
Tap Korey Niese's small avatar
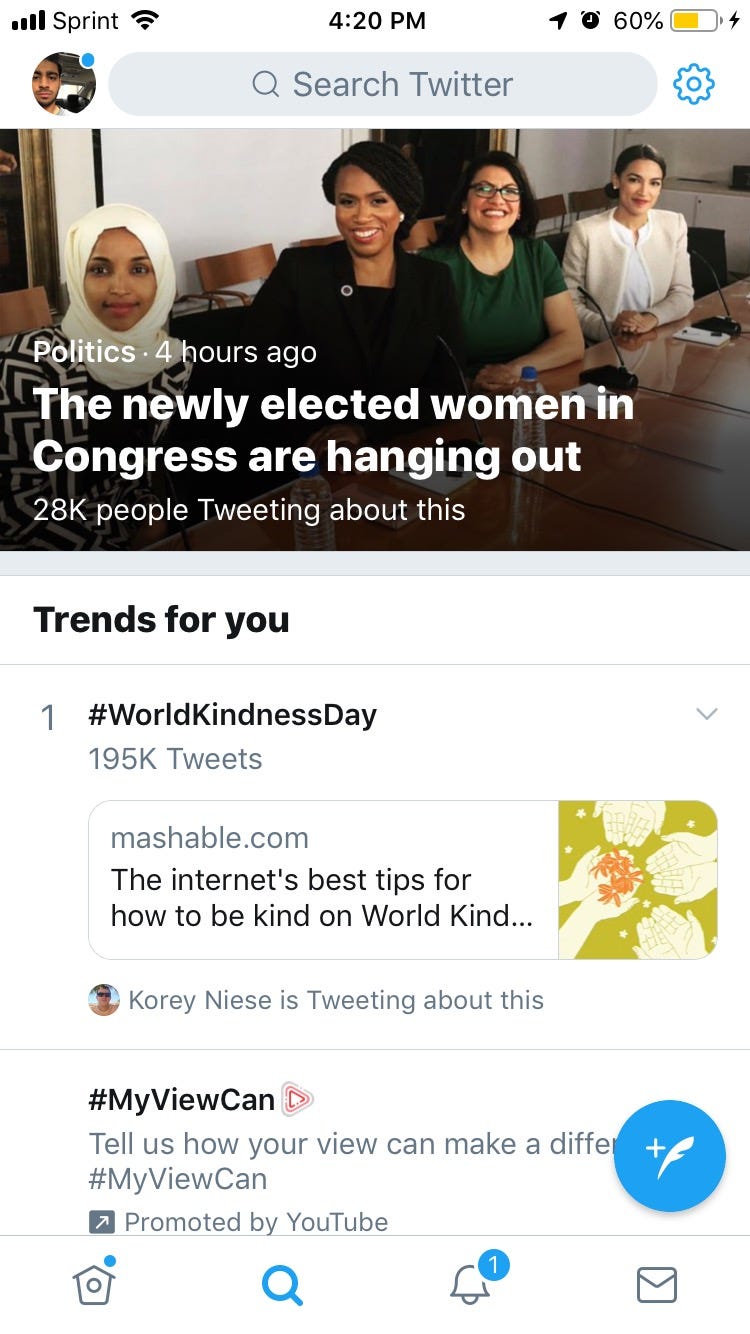[x=103, y=1000]
